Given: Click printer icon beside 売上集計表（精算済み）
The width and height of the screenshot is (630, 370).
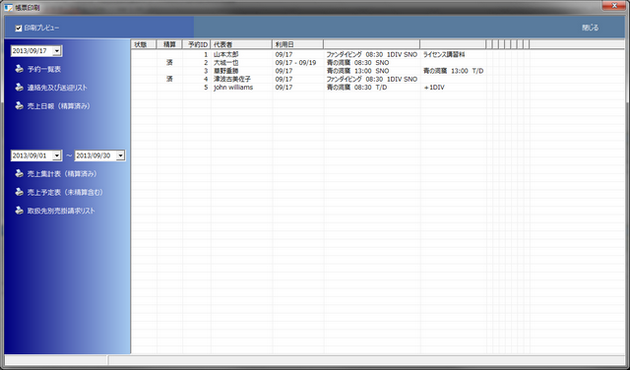Looking at the screenshot, I should point(19,174).
